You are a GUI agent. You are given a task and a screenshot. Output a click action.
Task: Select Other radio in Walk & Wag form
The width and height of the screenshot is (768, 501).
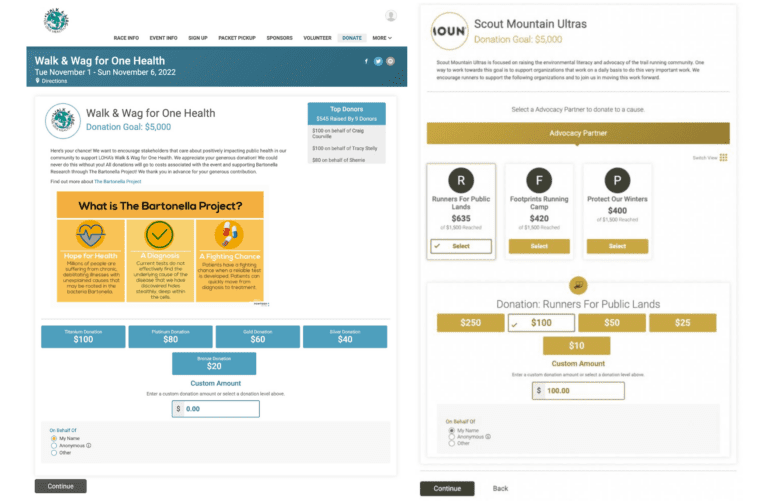click(54, 453)
